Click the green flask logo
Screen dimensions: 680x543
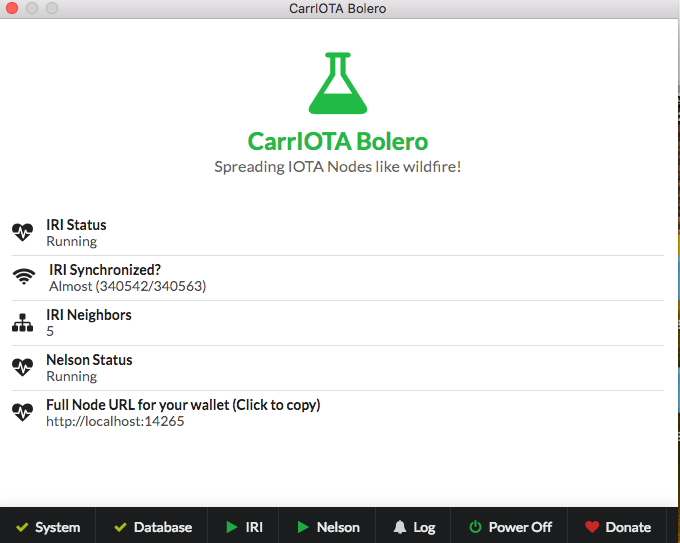(x=338, y=83)
